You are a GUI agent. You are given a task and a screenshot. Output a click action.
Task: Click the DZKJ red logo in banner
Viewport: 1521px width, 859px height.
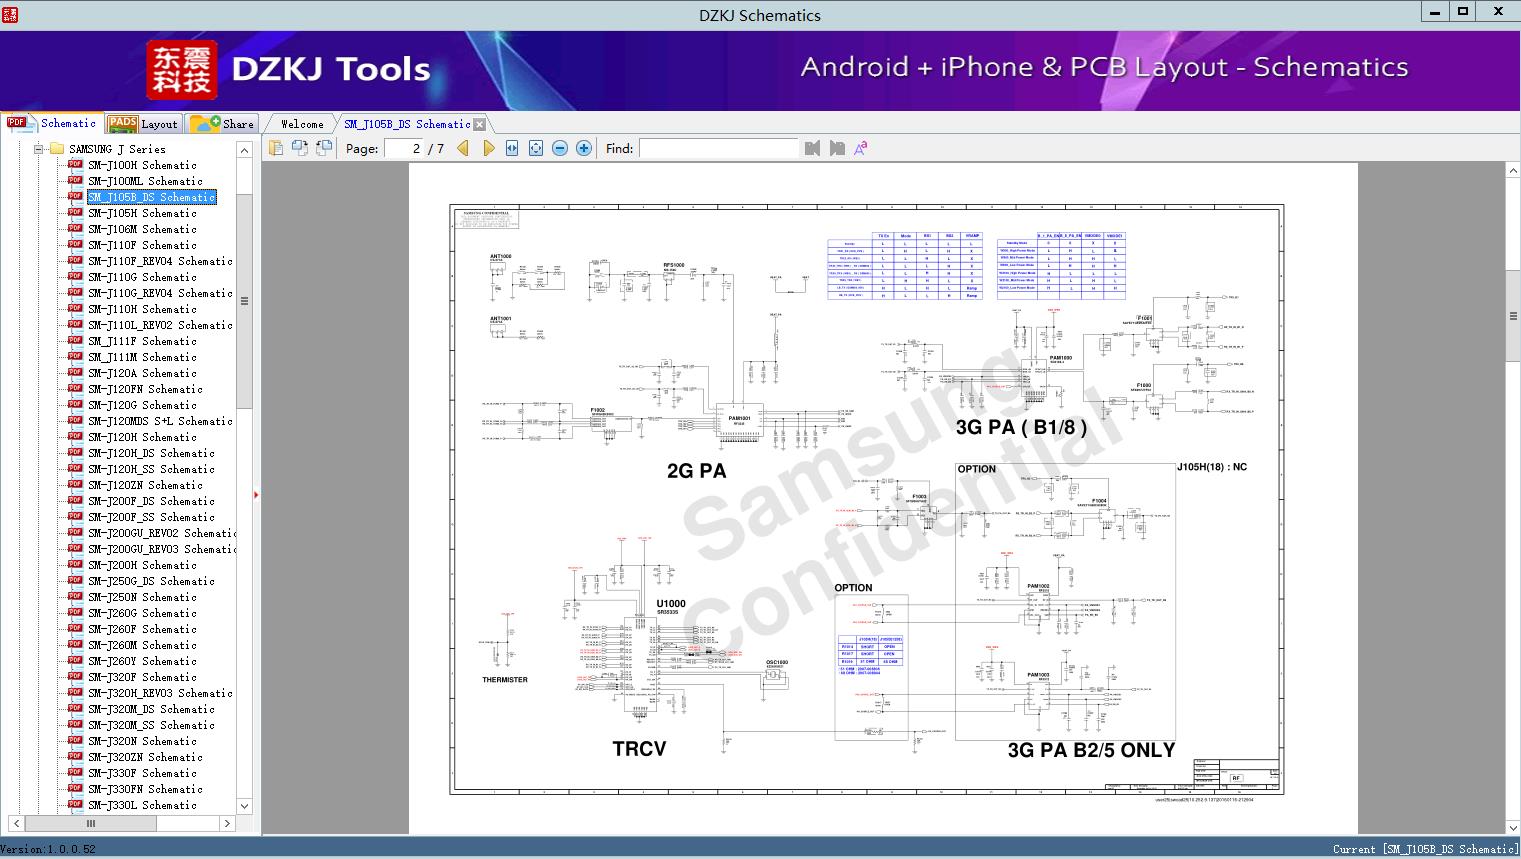click(x=182, y=70)
